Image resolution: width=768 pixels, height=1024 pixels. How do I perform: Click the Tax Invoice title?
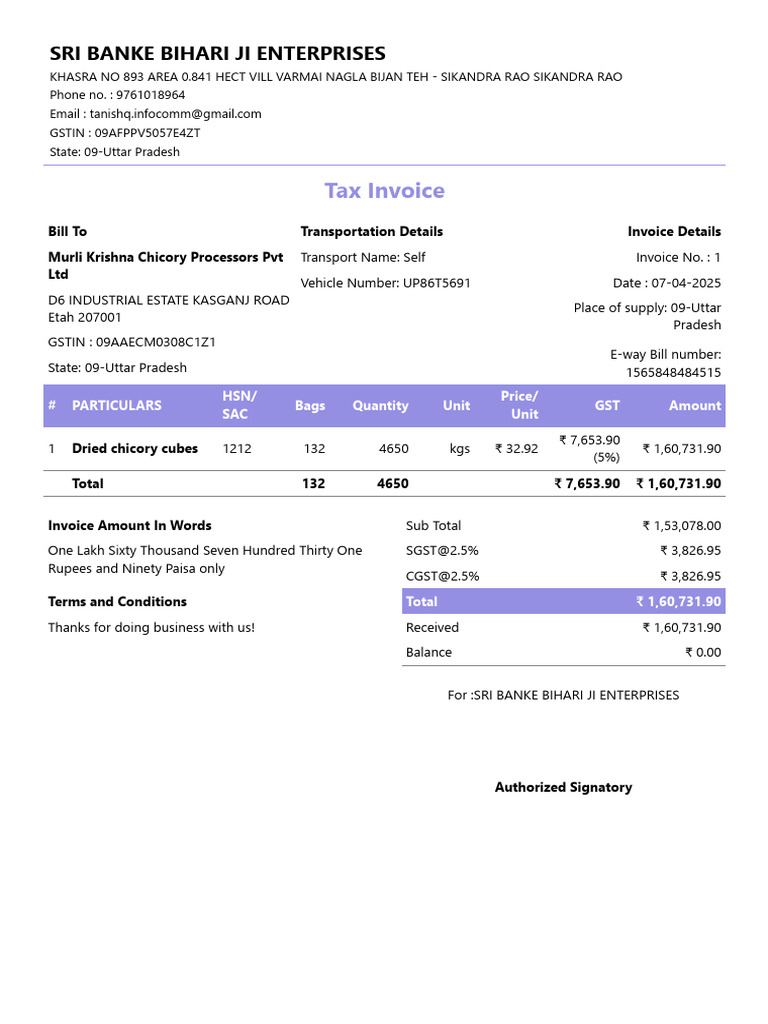tap(385, 191)
